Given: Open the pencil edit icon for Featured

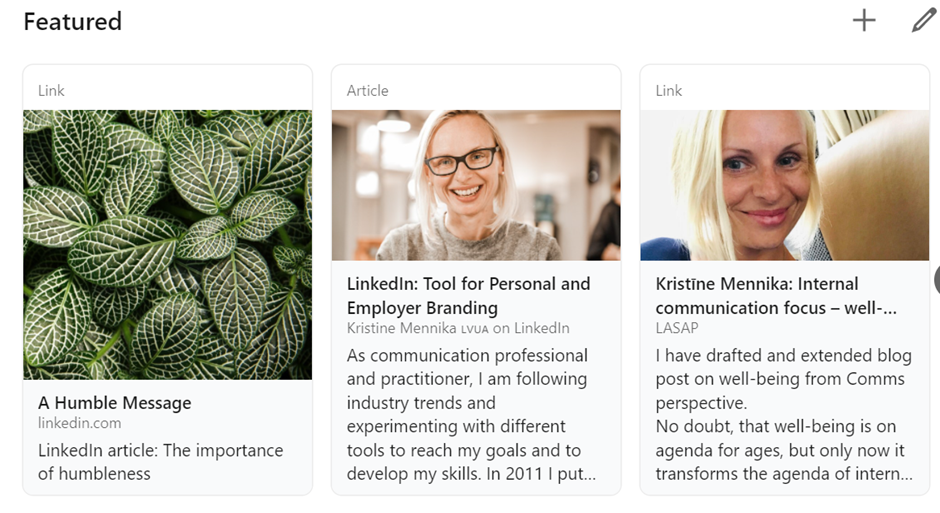Looking at the screenshot, I should [924, 21].
